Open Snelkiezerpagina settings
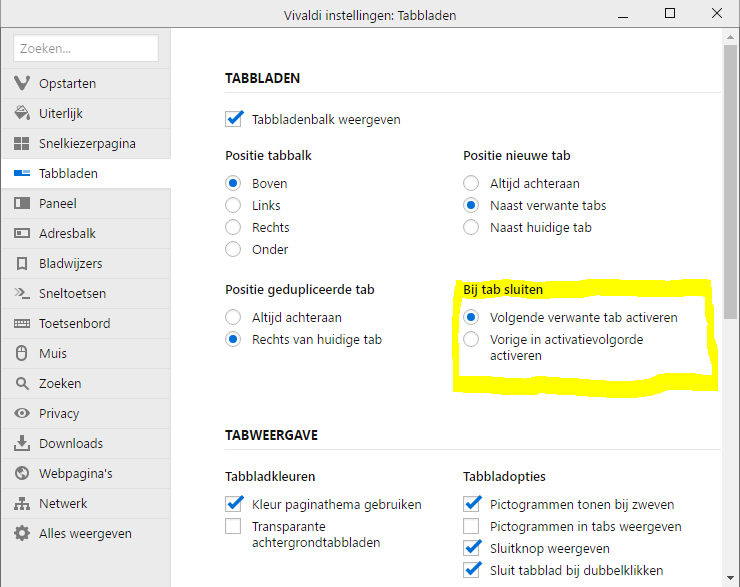740x587 pixels. click(86, 143)
